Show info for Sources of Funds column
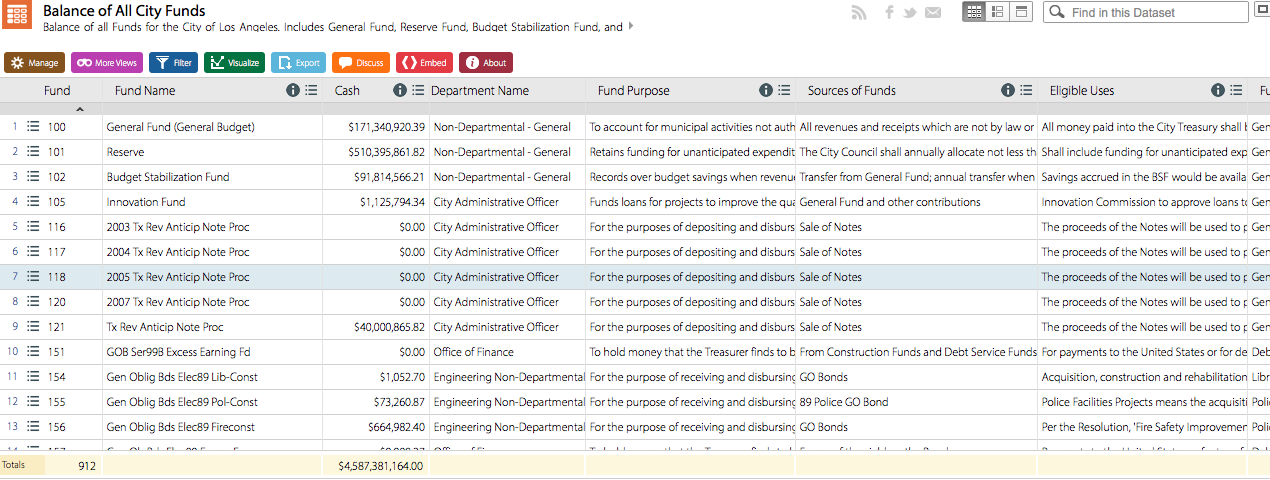 [x=1008, y=90]
